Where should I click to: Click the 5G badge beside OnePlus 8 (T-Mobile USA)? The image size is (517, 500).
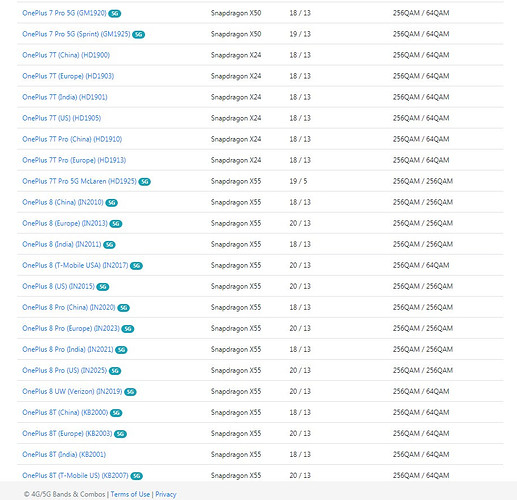(x=136, y=266)
